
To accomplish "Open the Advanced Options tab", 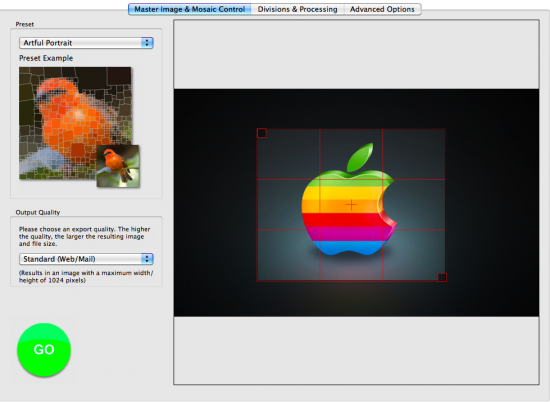I will point(382,9).
